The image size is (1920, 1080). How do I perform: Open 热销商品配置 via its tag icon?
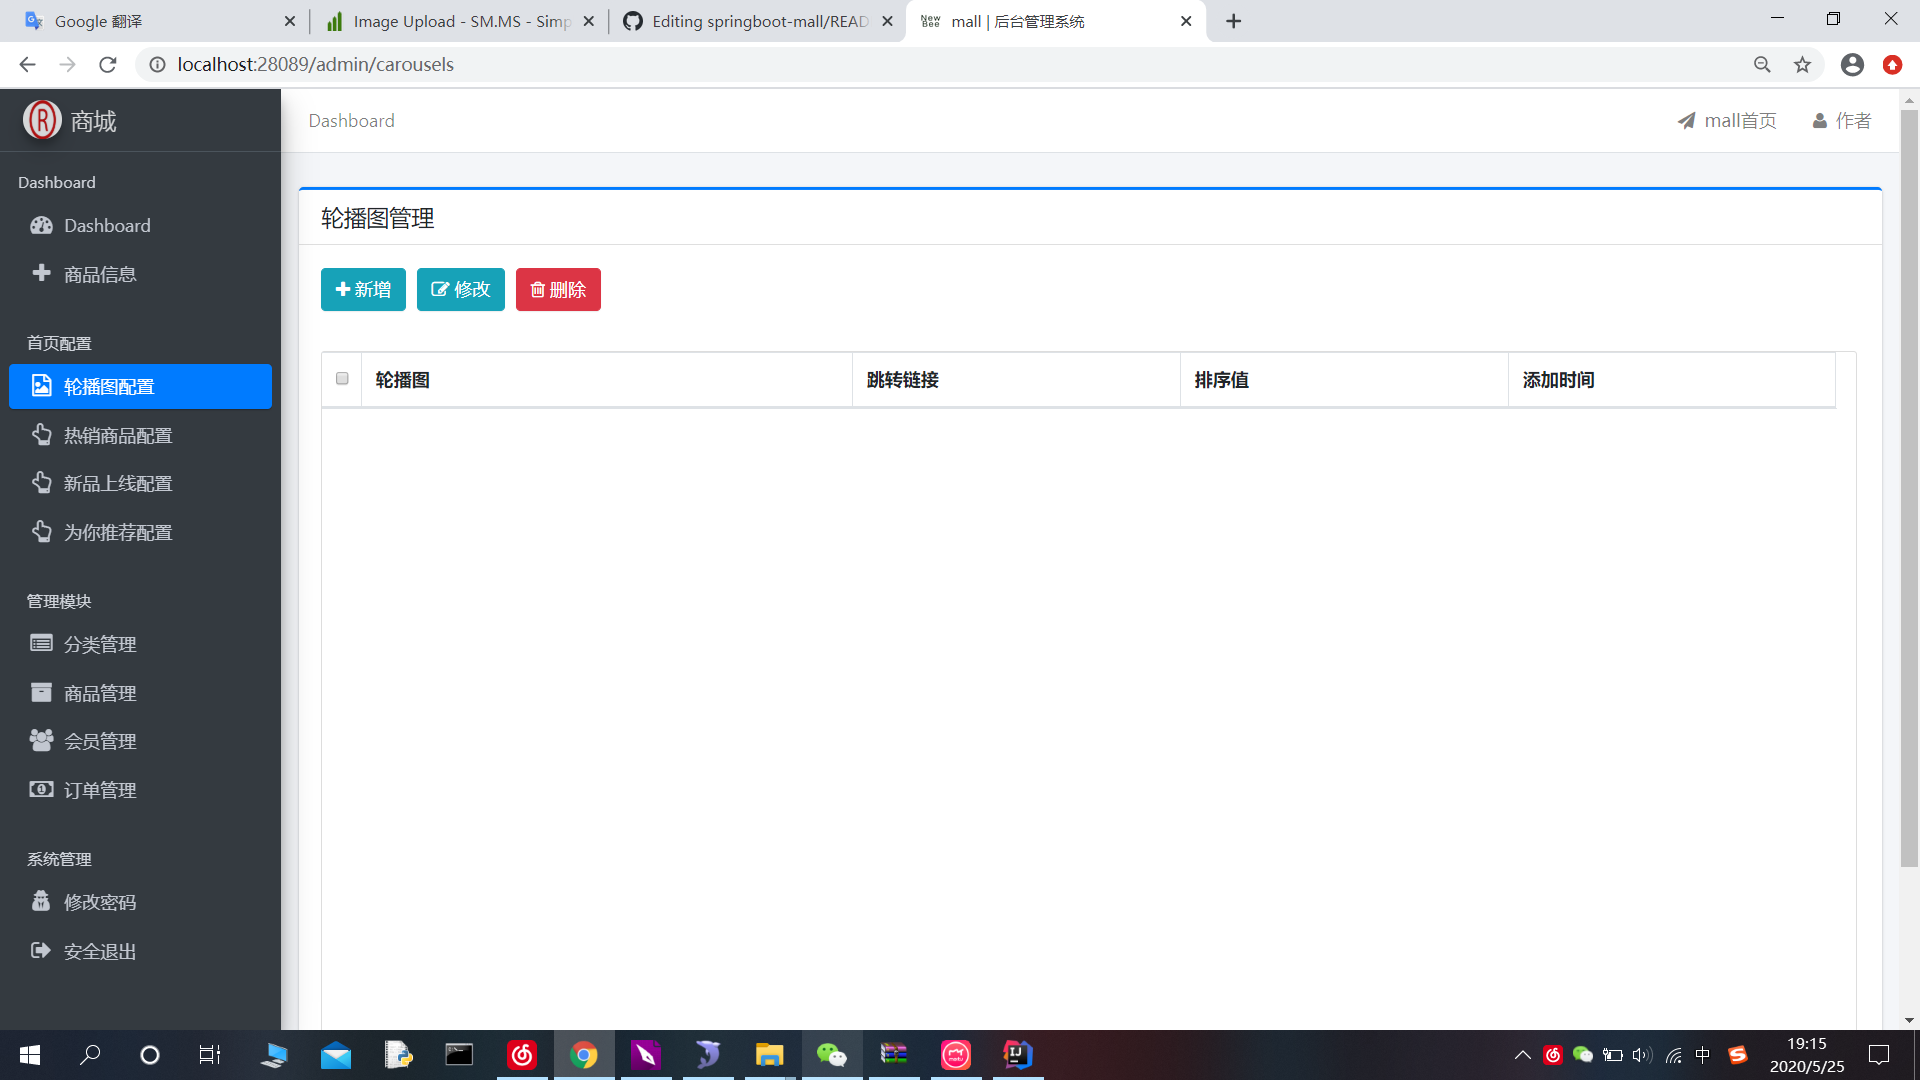click(x=41, y=434)
